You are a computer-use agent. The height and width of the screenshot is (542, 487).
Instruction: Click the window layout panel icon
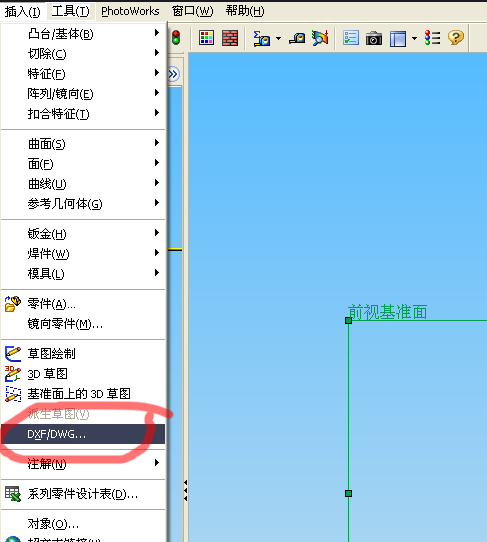click(398, 38)
